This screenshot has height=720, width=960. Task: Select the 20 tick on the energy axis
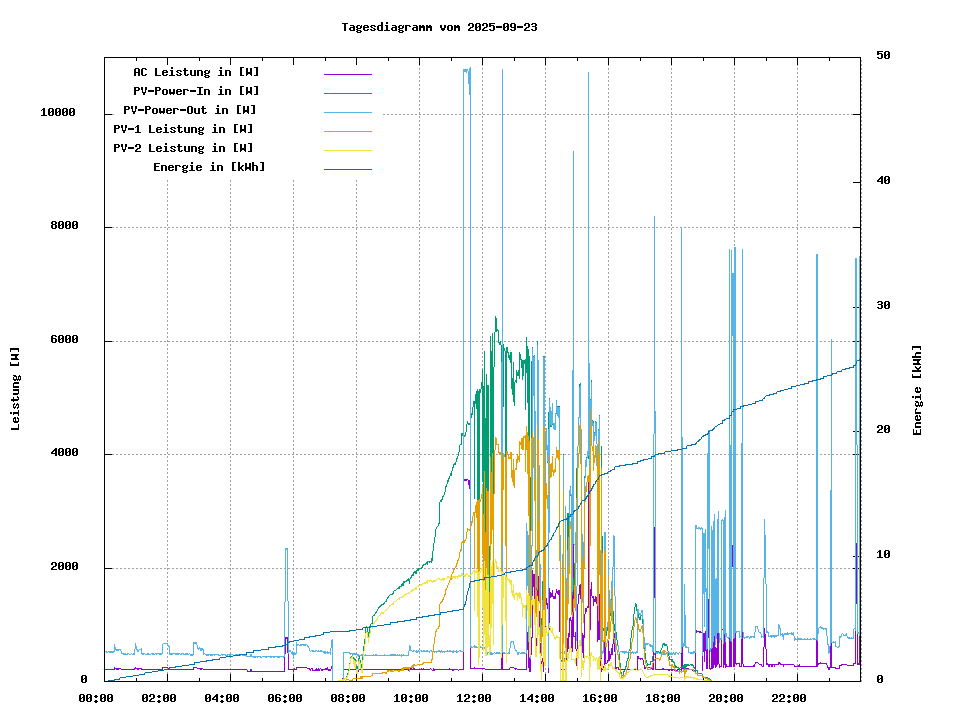[883, 430]
